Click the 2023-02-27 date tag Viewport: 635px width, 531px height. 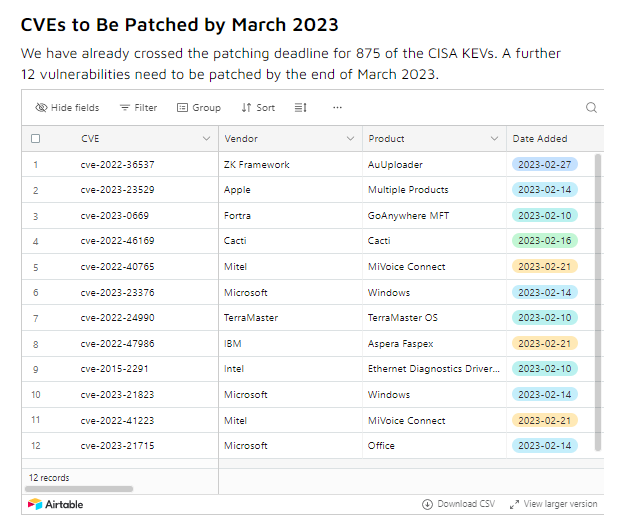pyautogui.click(x=545, y=164)
